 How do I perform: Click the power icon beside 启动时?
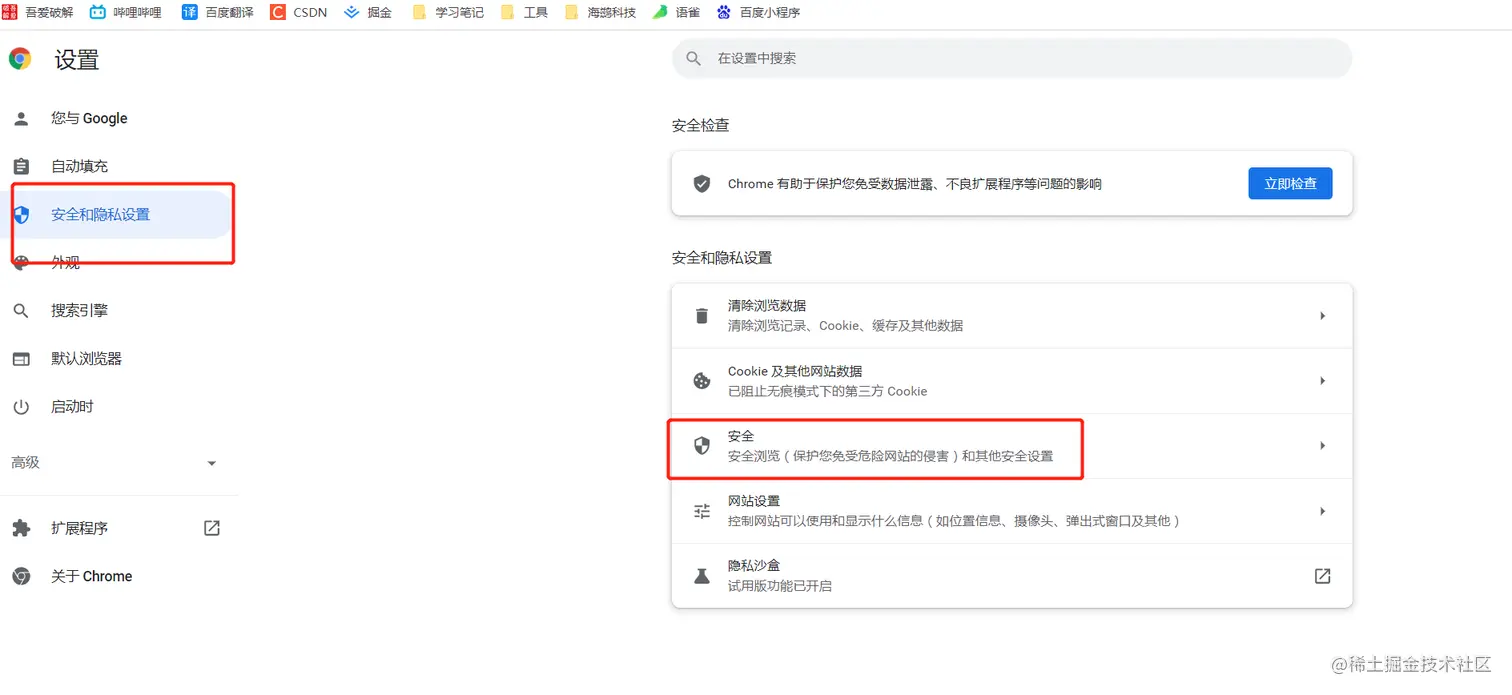point(21,407)
